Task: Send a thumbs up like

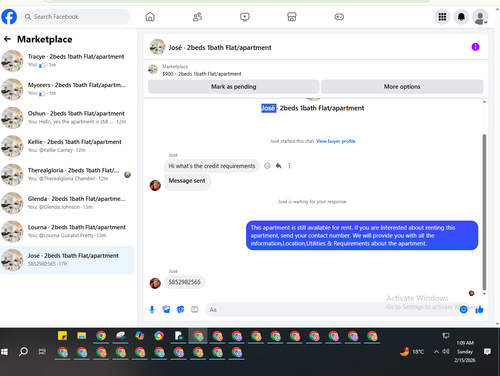Action: pos(479,310)
